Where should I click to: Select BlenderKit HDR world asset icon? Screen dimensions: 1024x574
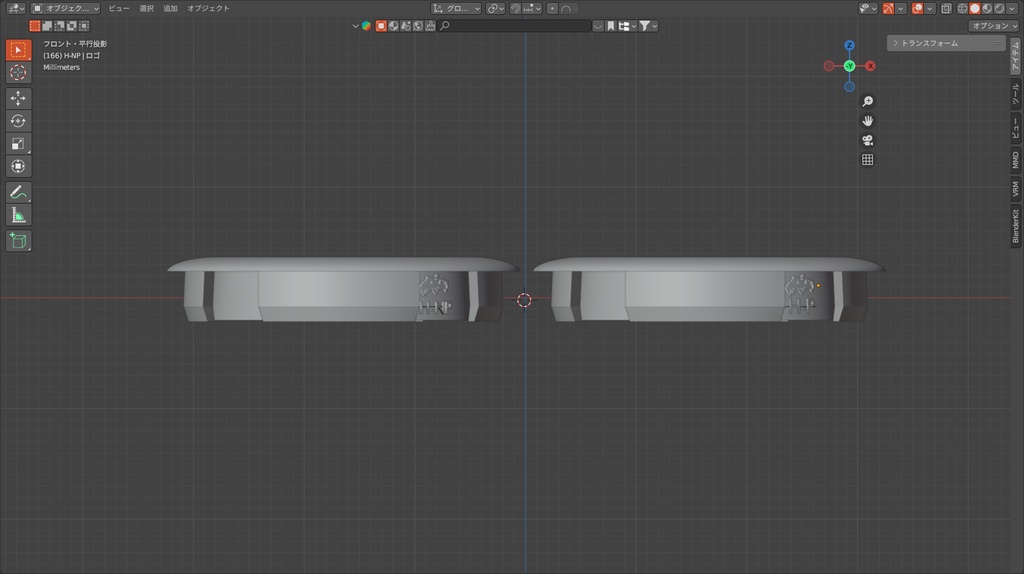tap(418, 26)
